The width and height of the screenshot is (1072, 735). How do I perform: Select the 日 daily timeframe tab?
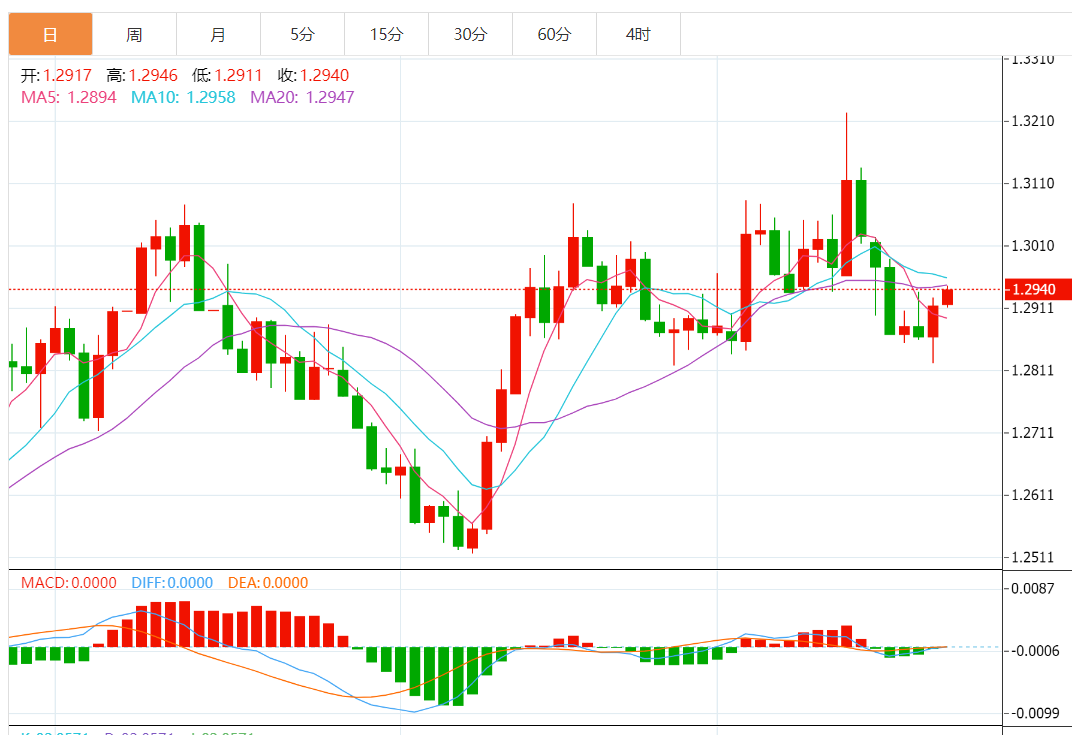51,34
